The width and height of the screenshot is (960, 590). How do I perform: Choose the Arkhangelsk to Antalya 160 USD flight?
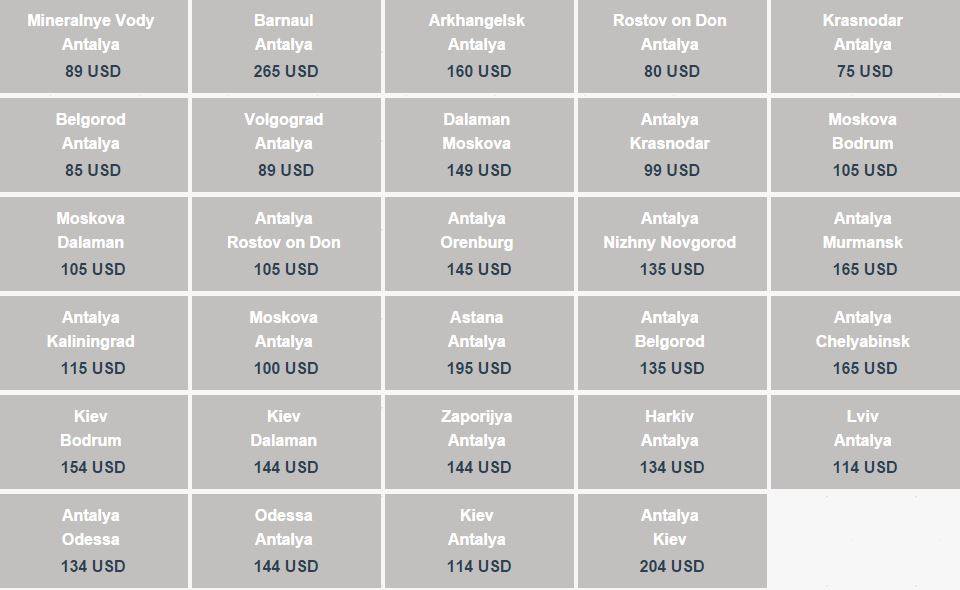[x=479, y=46]
